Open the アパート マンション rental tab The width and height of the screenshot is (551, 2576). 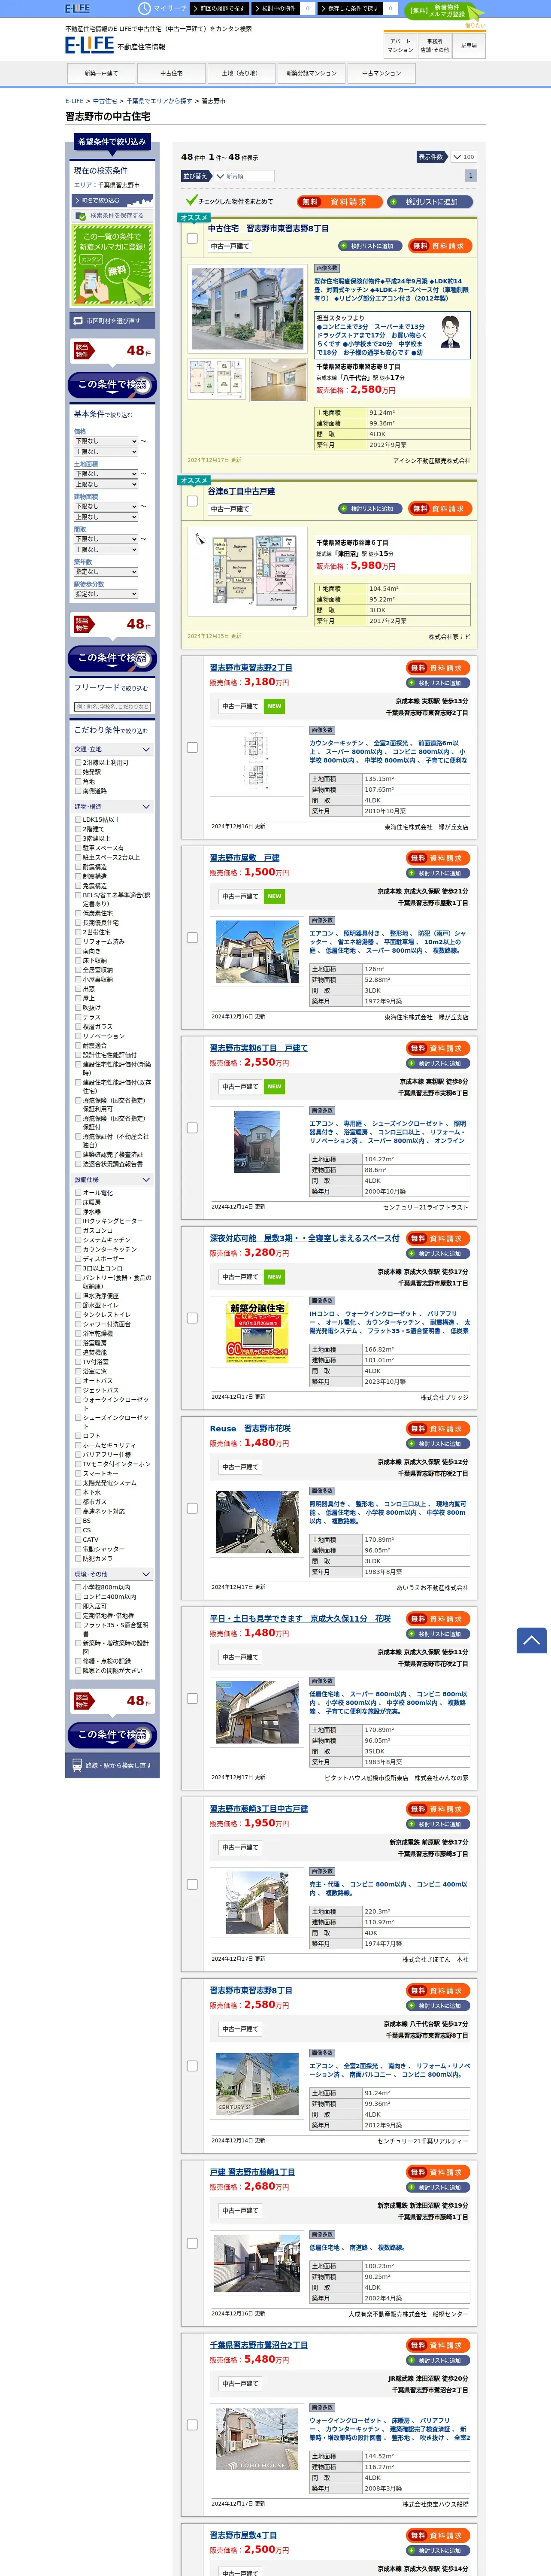pyautogui.click(x=400, y=45)
